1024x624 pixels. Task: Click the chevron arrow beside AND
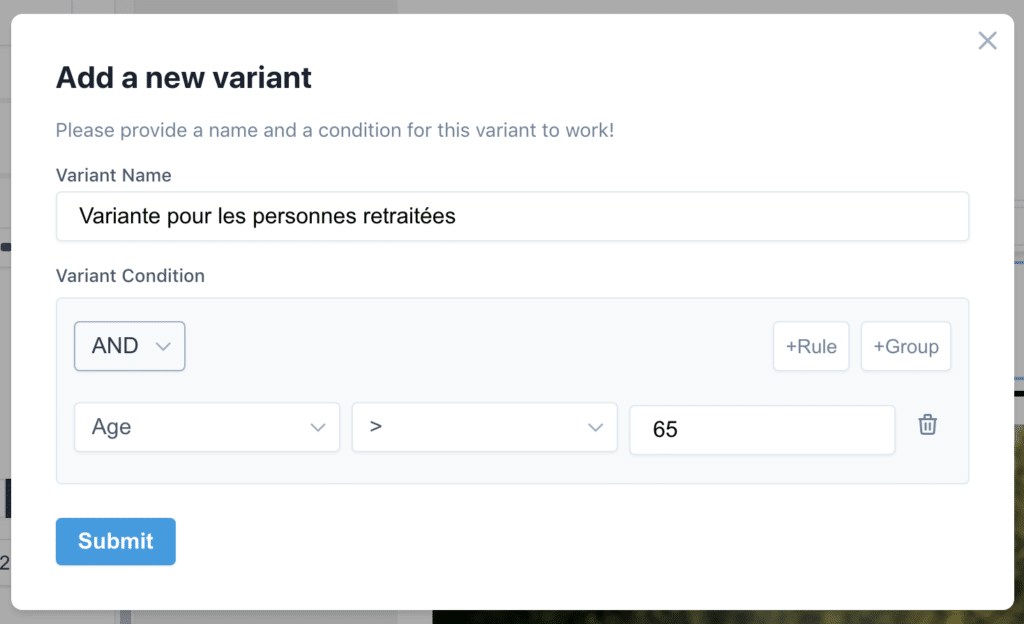[x=163, y=347]
